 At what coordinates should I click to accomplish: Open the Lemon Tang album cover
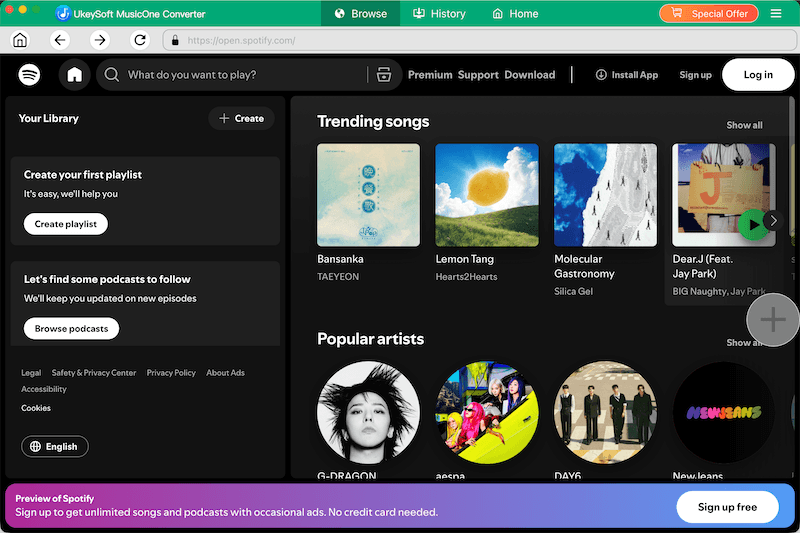[487, 195]
